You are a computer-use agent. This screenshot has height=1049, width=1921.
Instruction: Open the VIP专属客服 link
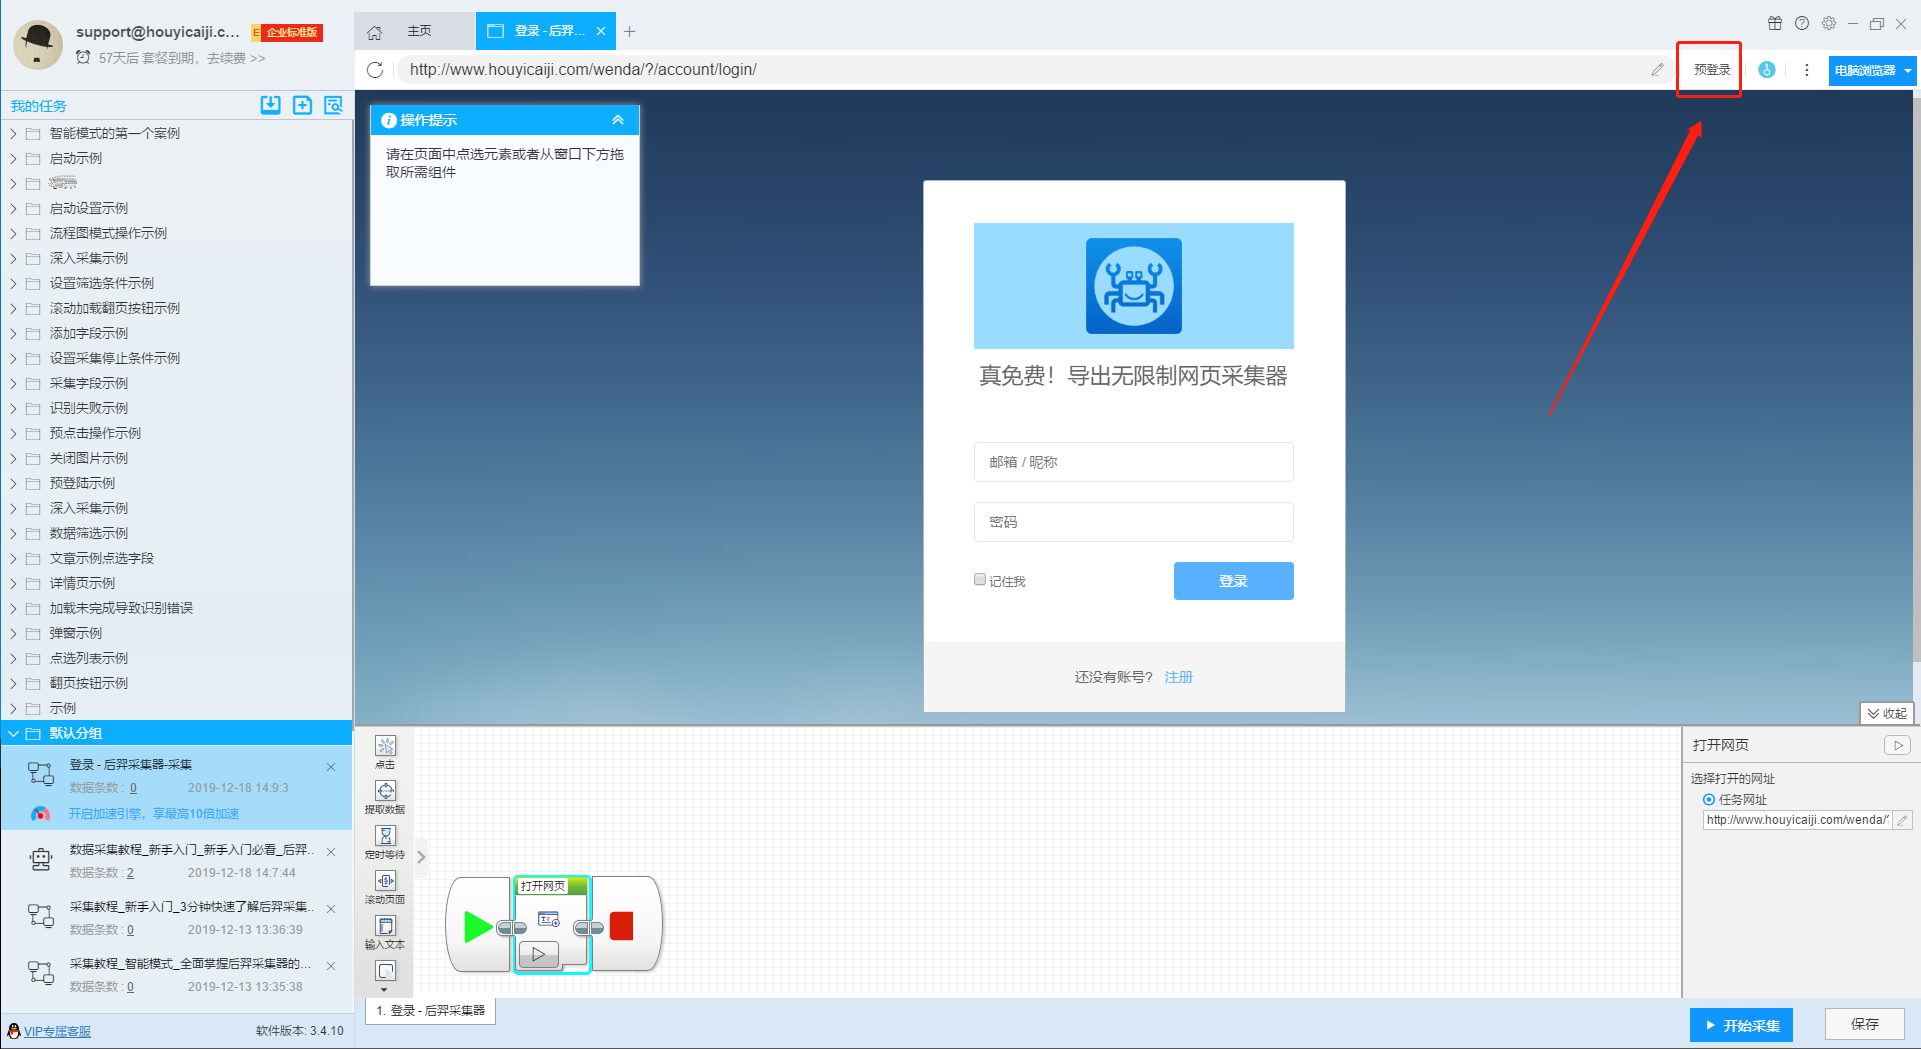(x=57, y=1031)
